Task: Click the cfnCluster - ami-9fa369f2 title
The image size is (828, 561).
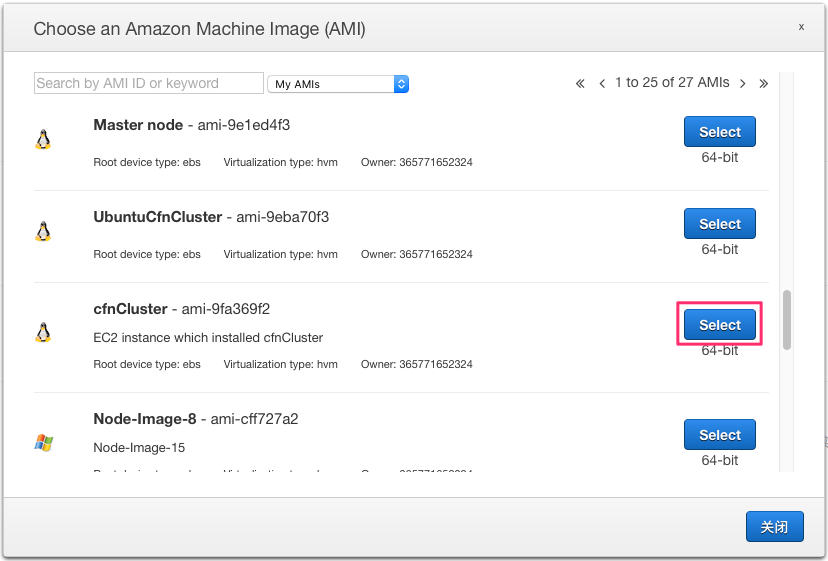Action: pos(182,309)
